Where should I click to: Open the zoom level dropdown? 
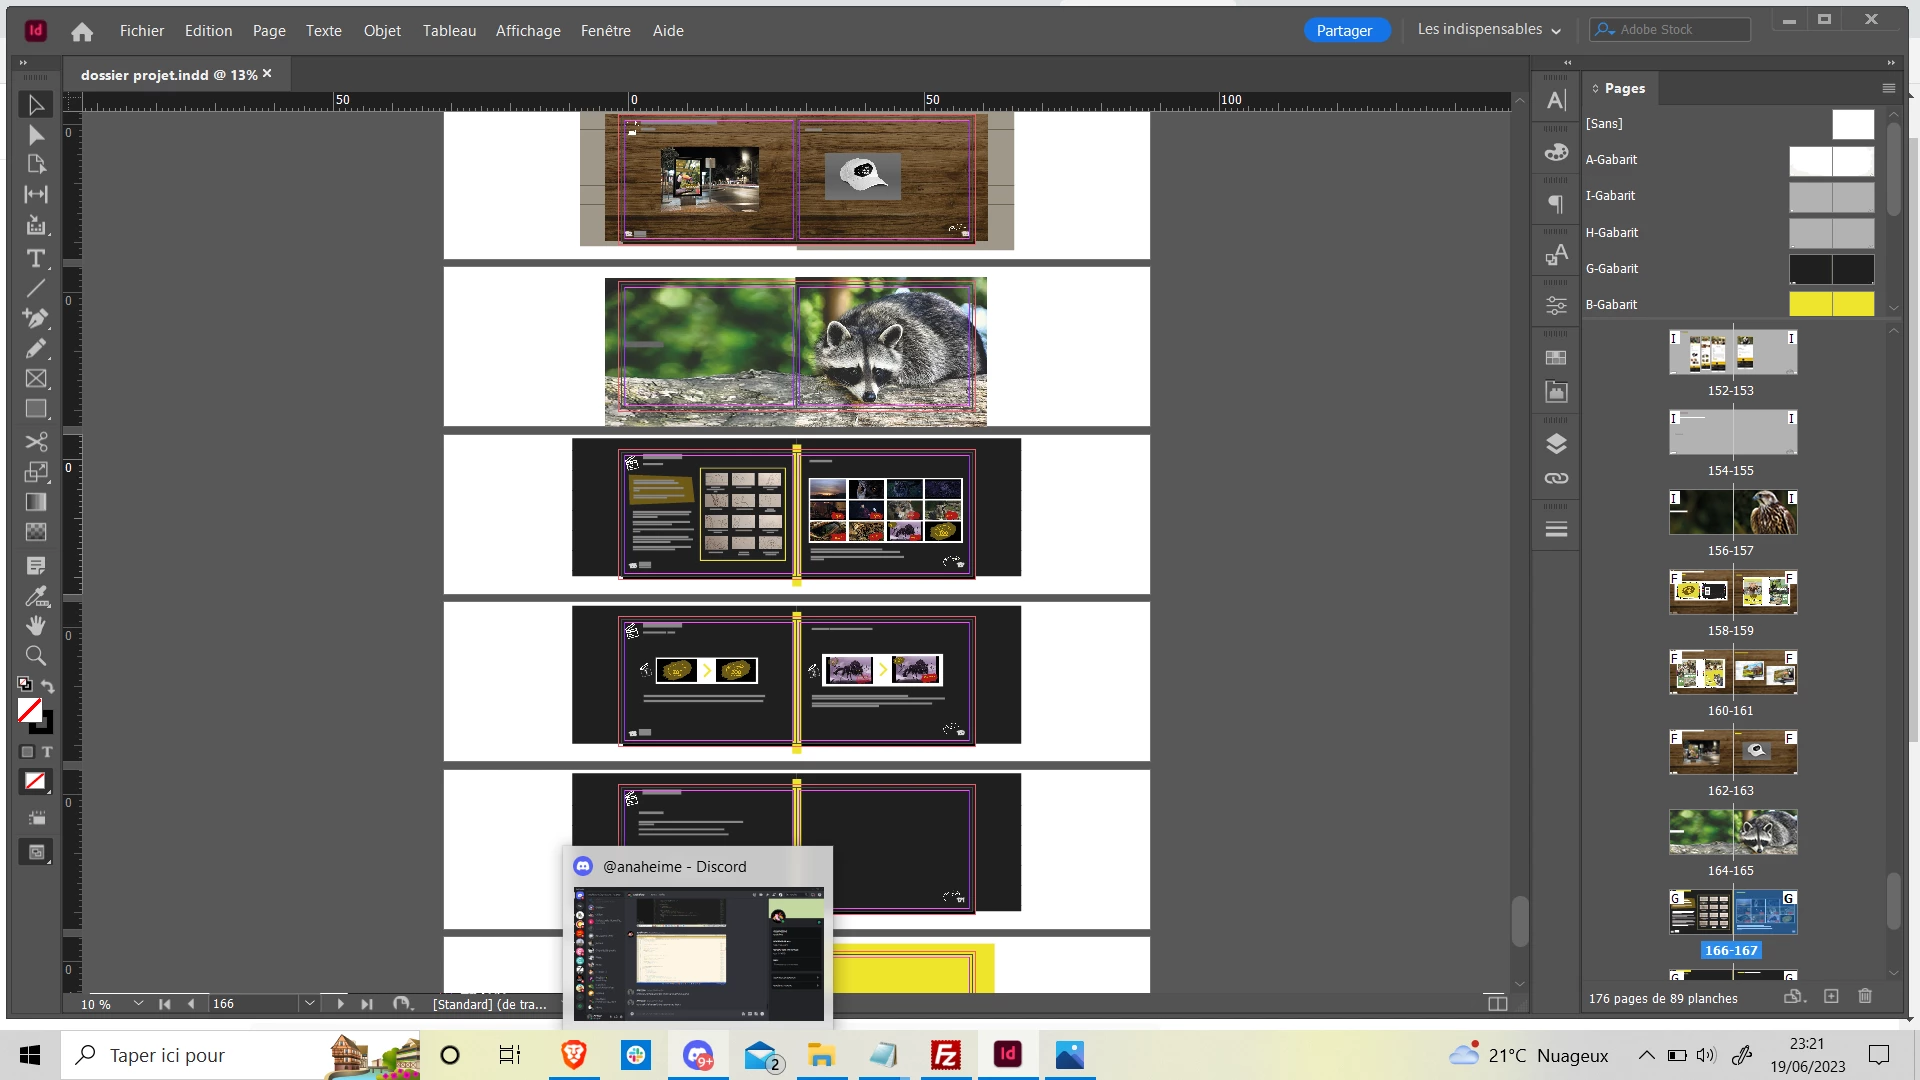click(138, 1003)
